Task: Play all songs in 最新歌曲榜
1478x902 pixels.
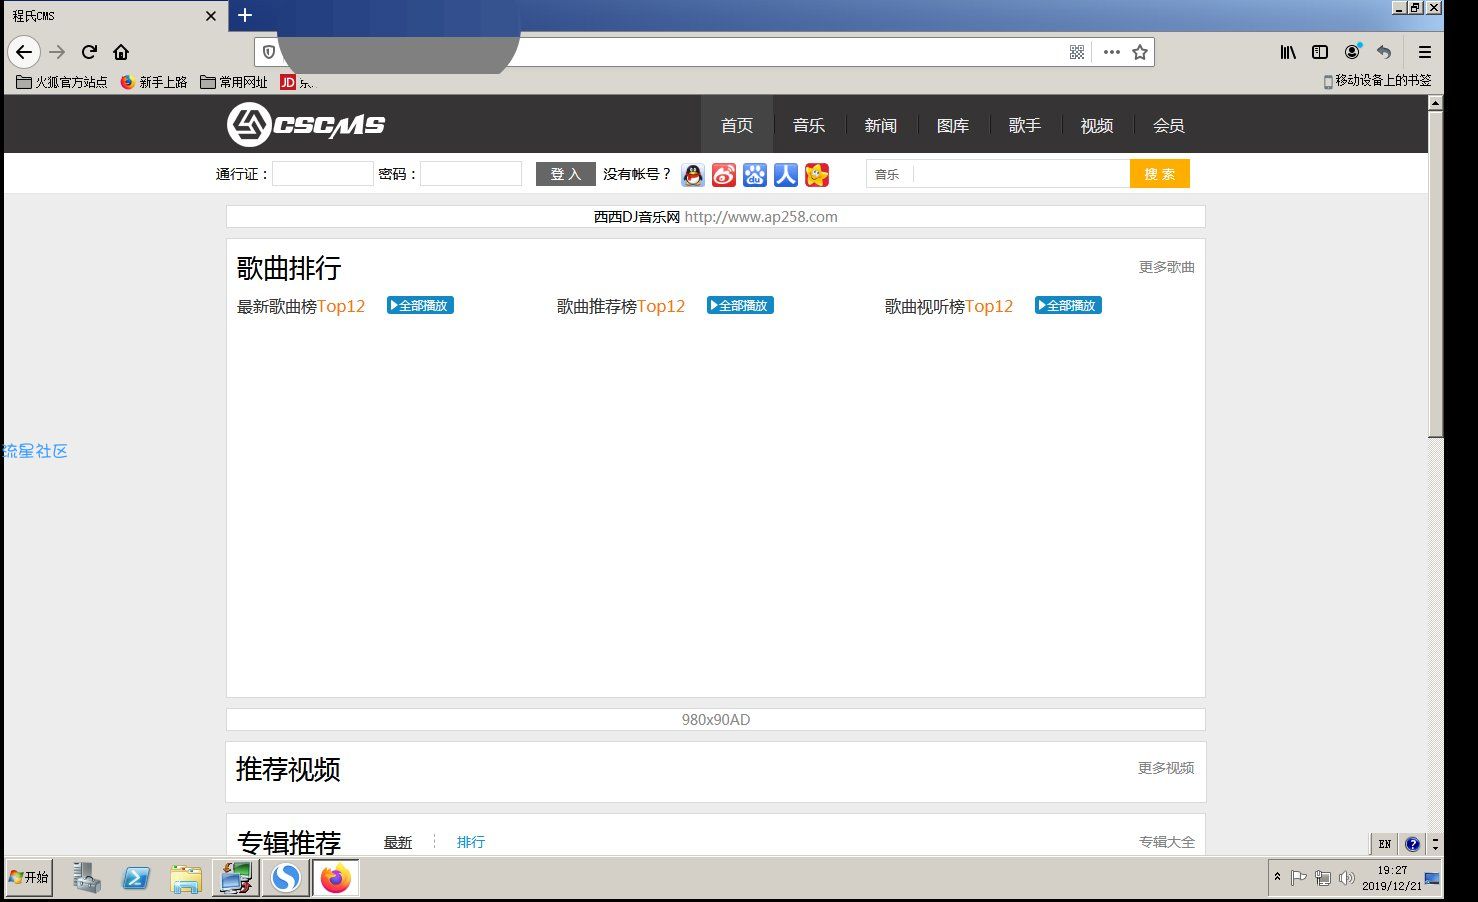Action: [x=420, y=305]
